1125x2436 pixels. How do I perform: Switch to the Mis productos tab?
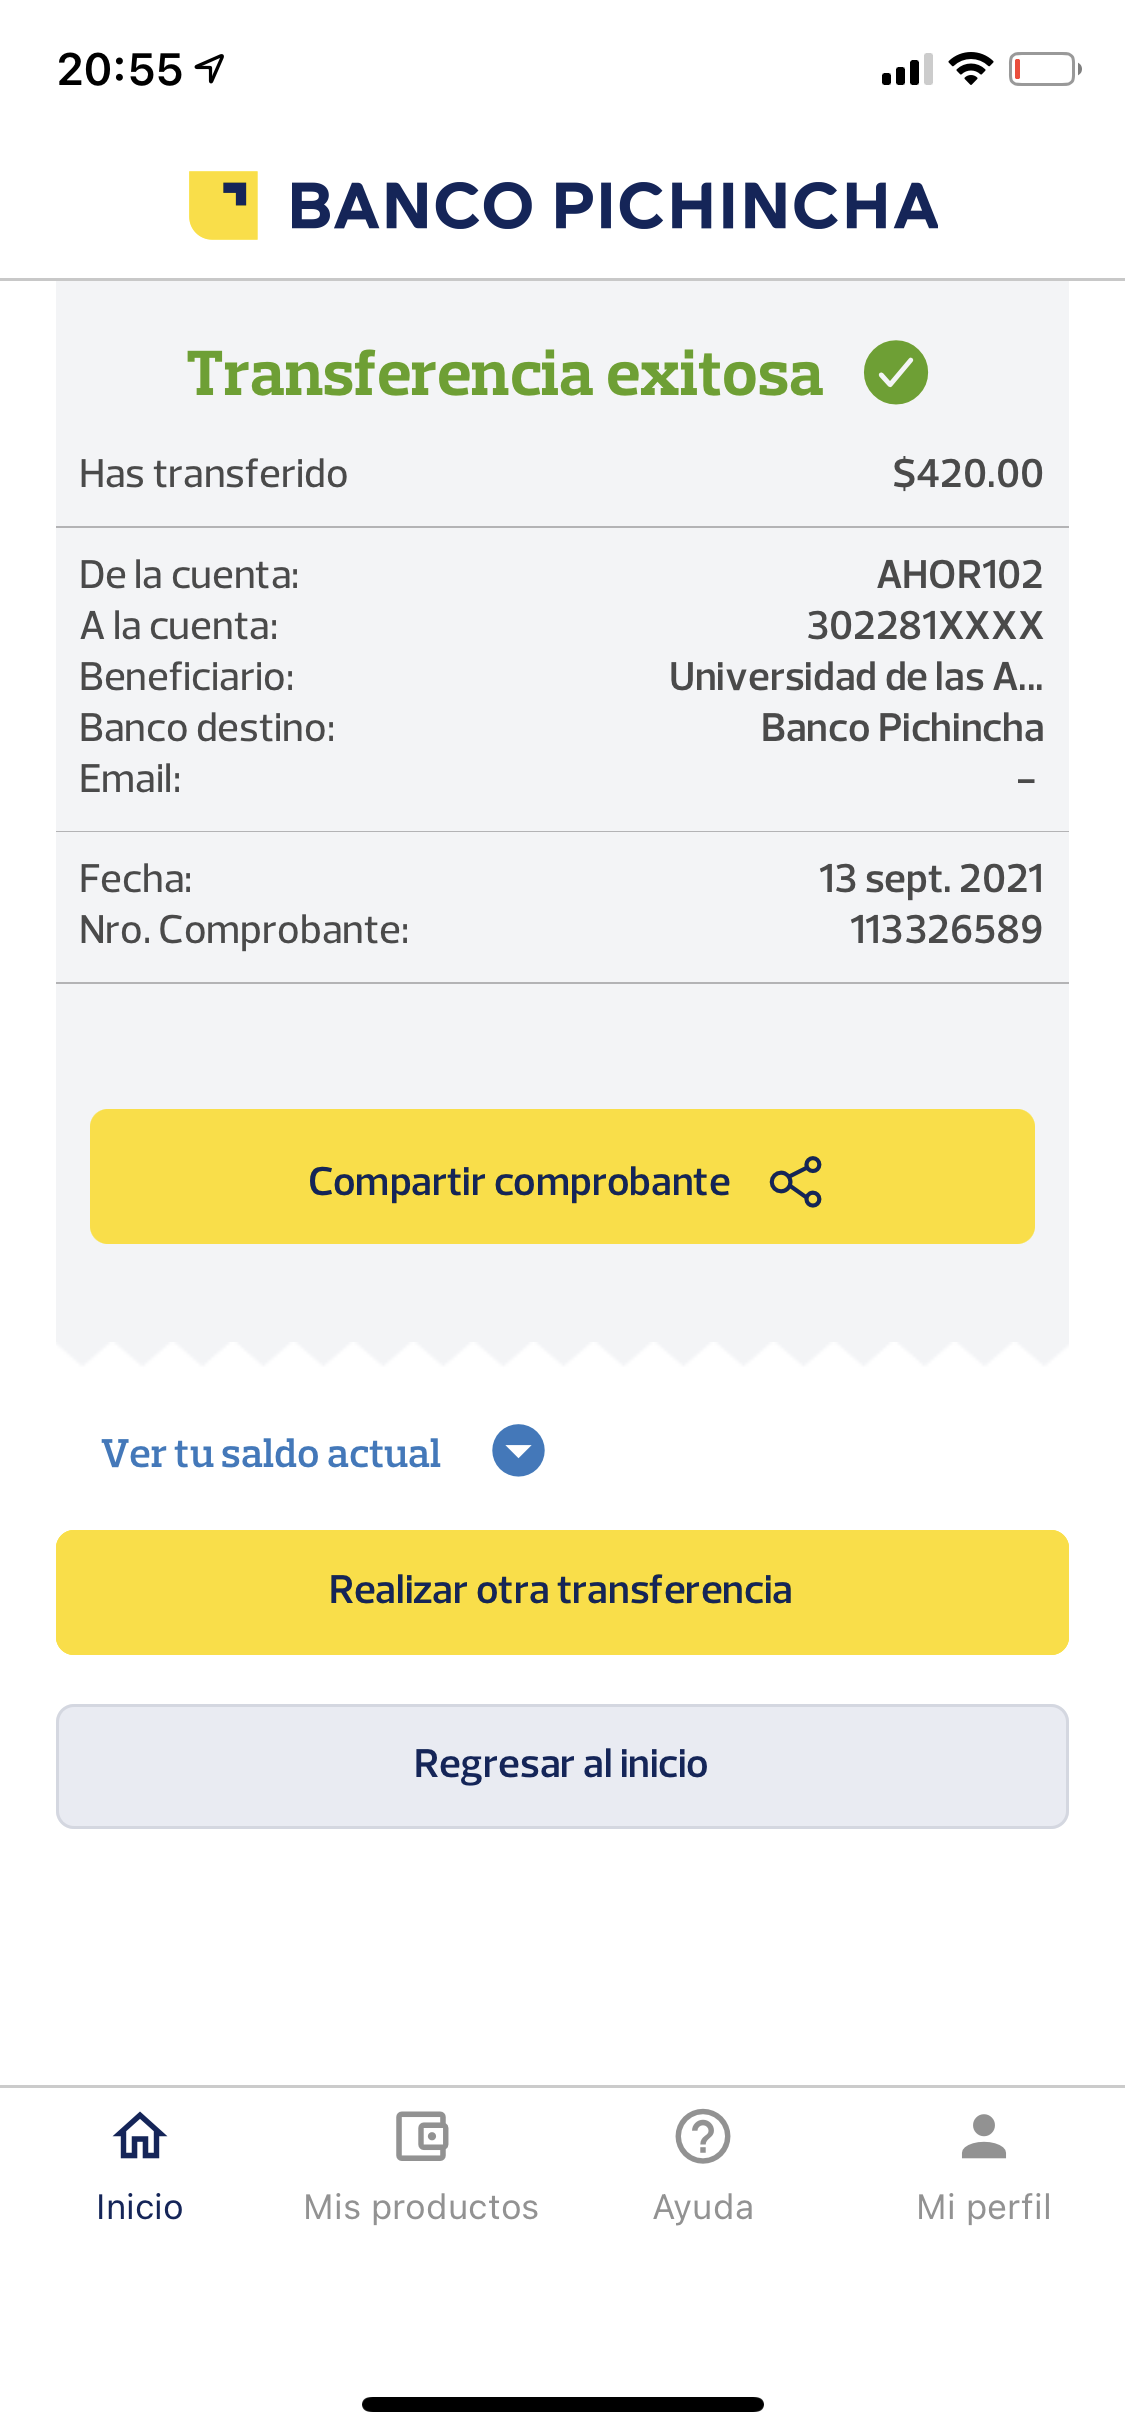421,2207
